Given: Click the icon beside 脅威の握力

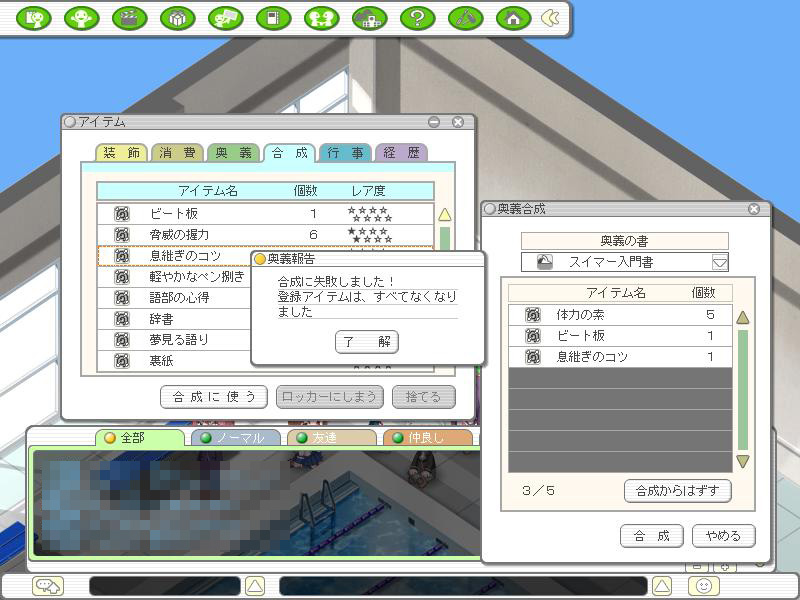Looking at the screenshot, I should coord(122,235).
